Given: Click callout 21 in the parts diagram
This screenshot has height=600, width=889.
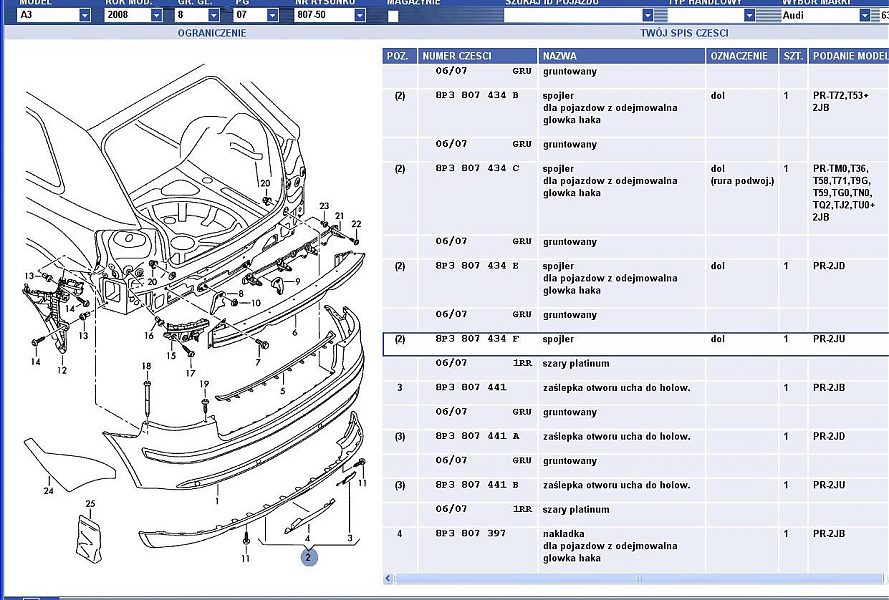Looking at the screenshot, I should coord(340,216).
